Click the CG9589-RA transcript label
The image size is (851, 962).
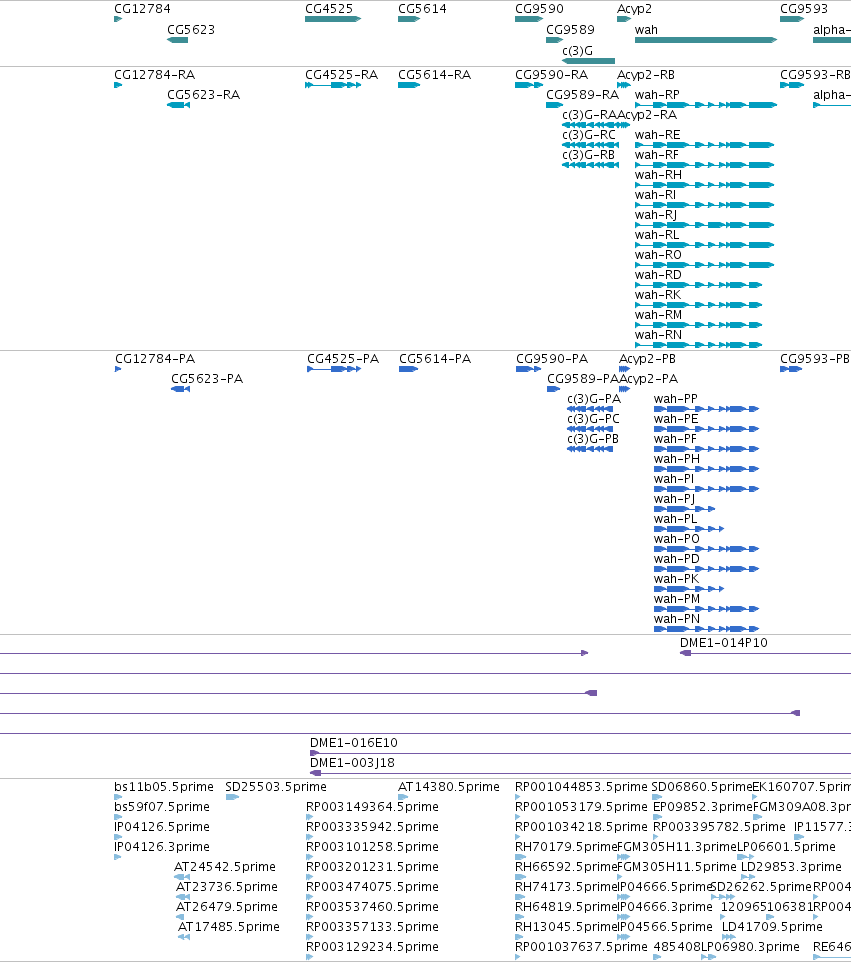coord(582,94)
